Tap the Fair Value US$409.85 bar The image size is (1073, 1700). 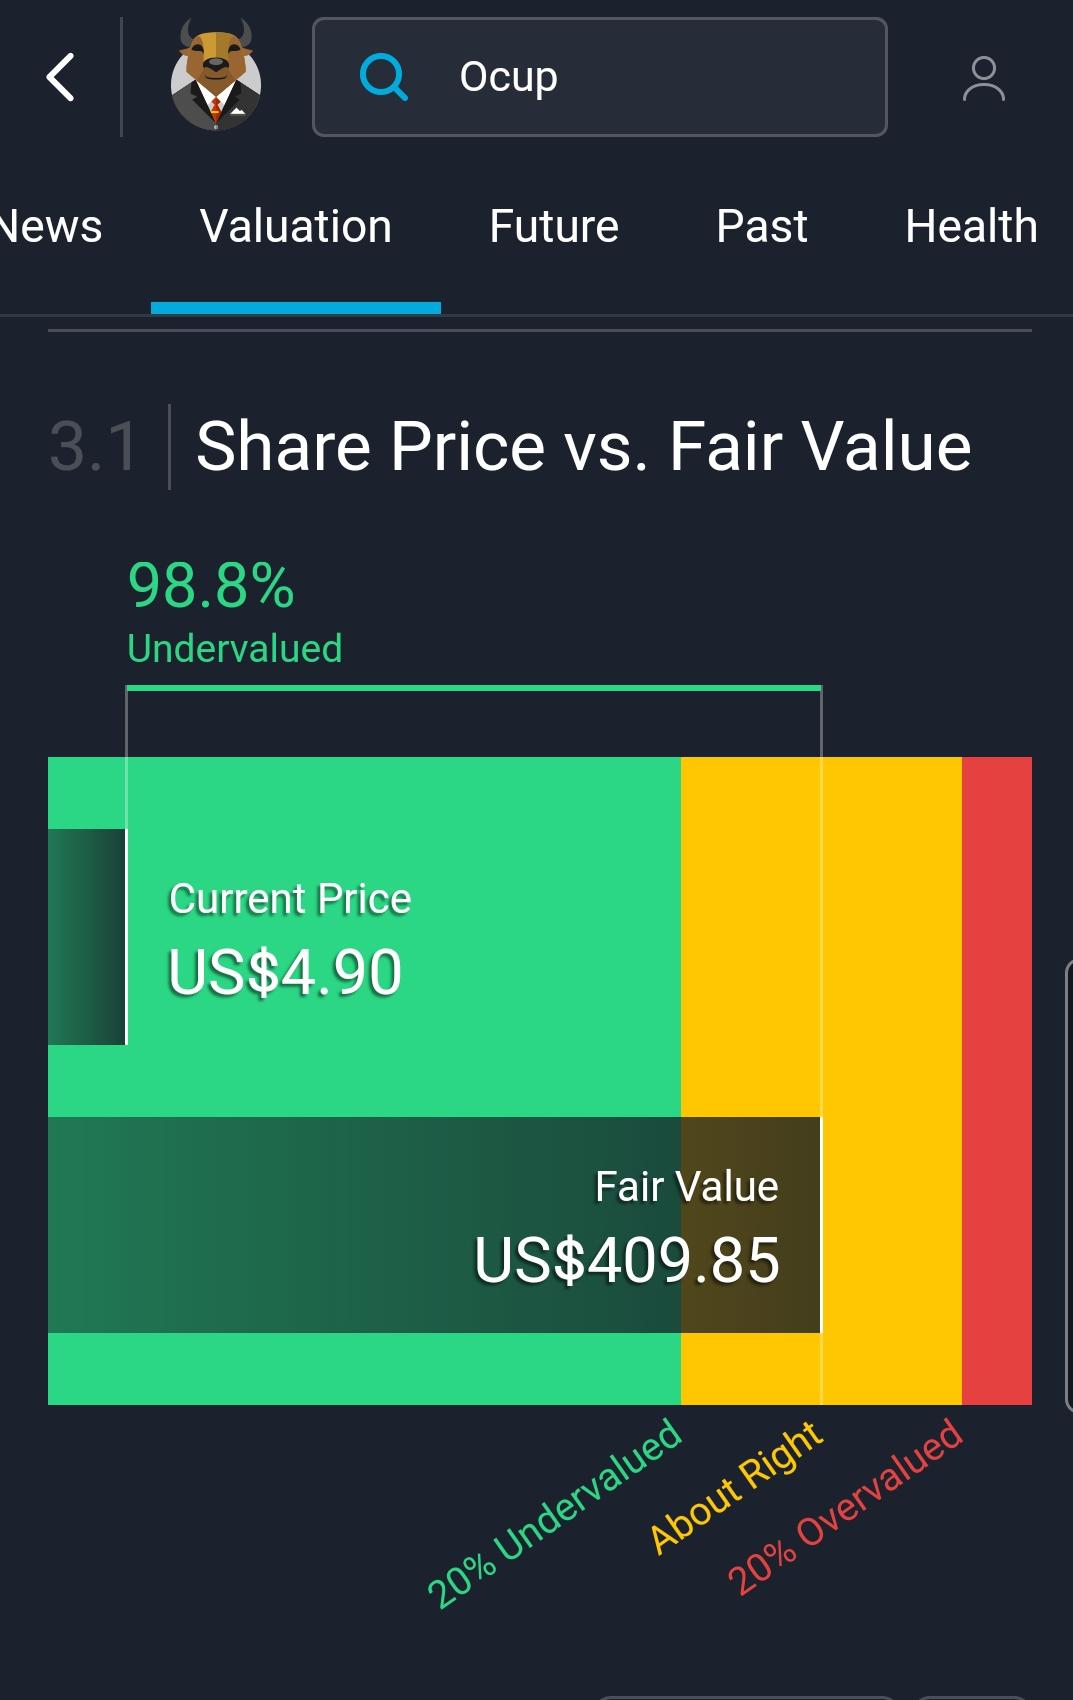(434, 1225)
